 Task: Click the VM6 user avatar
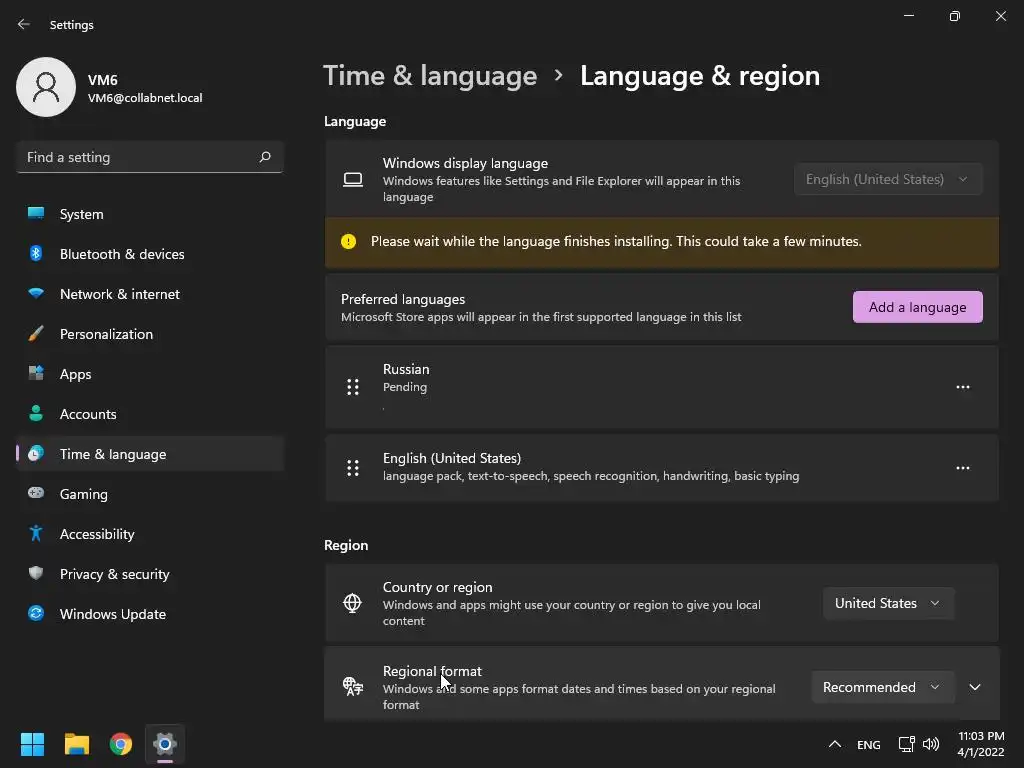pos(46,87)
